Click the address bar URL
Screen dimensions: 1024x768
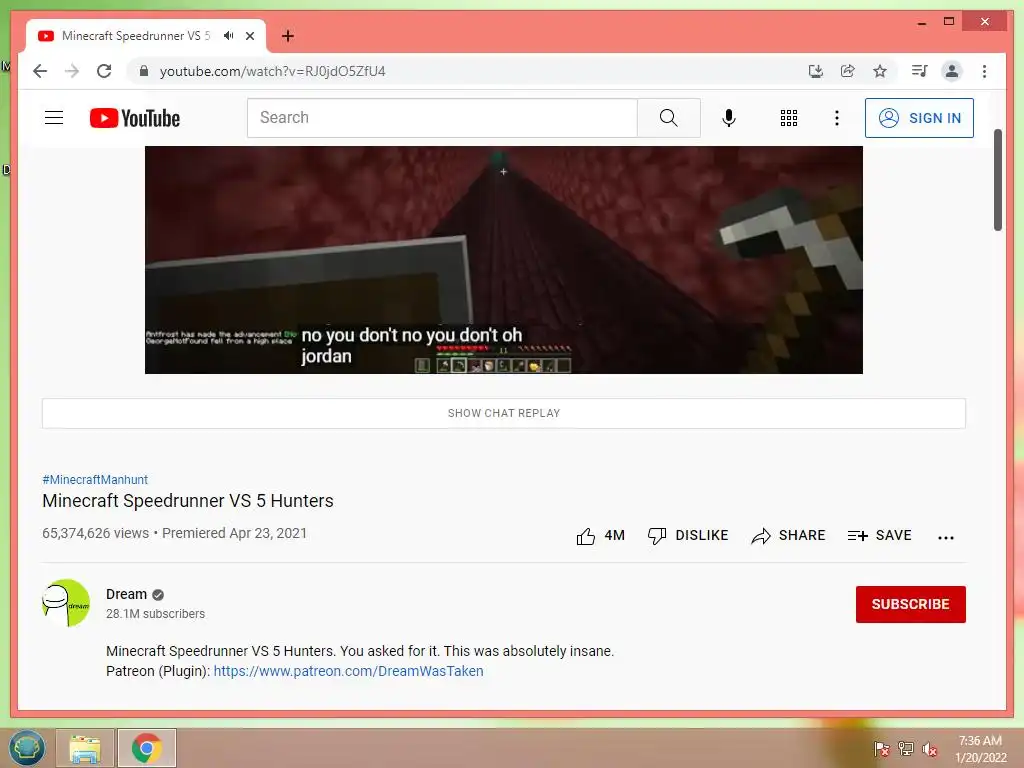pos(272,71)
